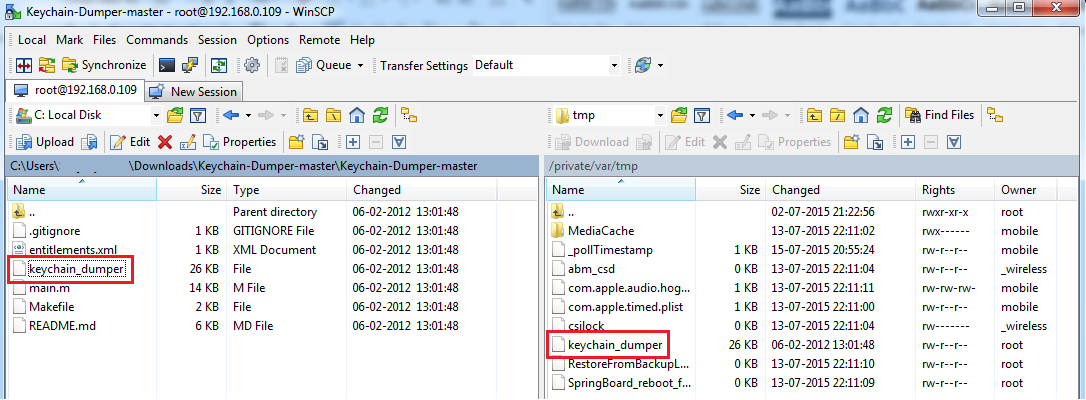
Task: Click the Compare Directories icon
Action: 25,65
